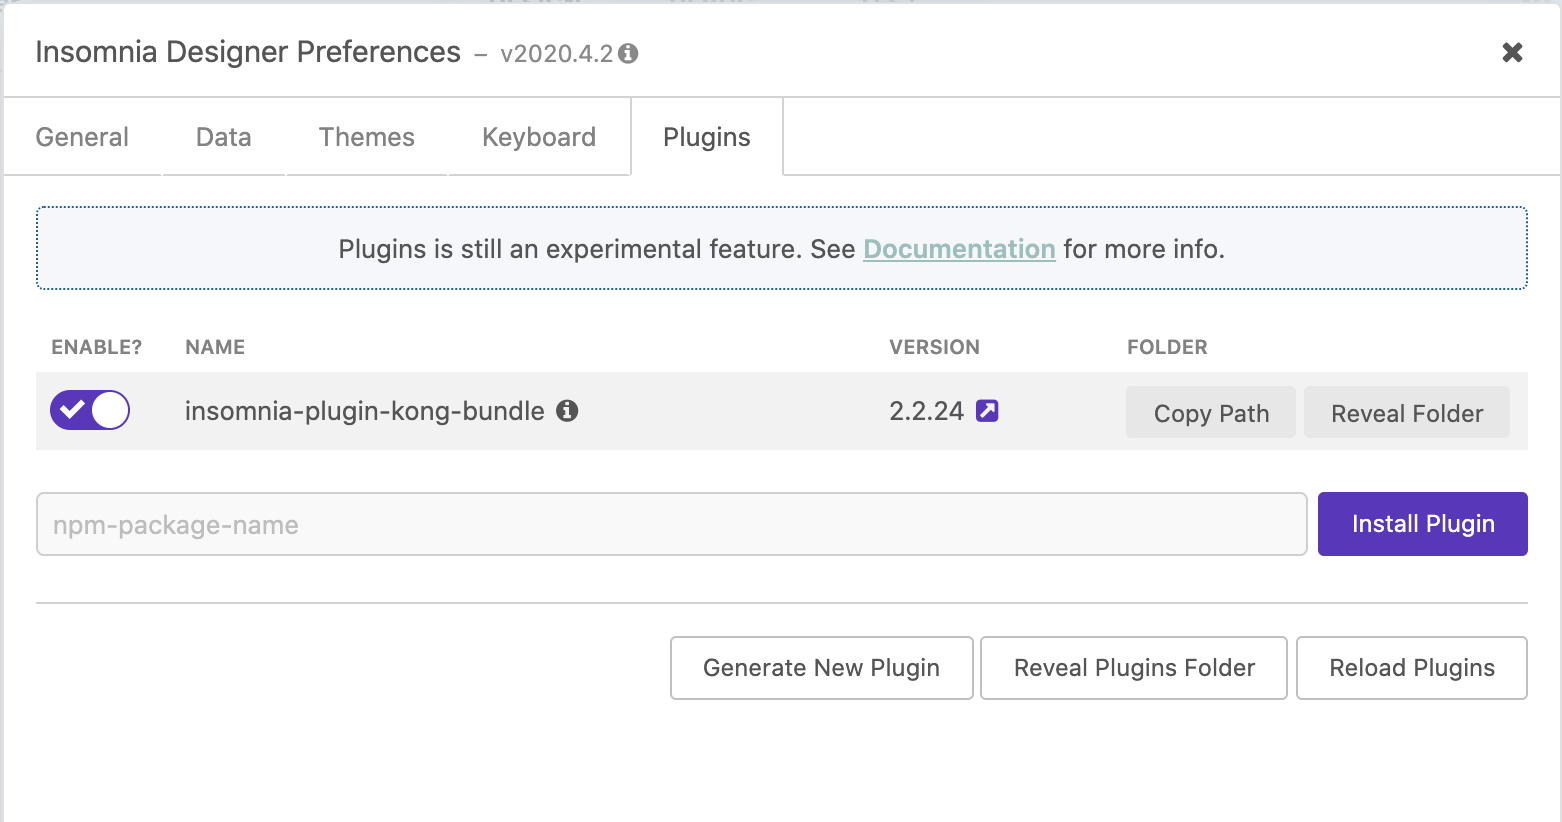Click the Copy Path button
This screenshot has height=822, width=1562.
coord(1211,413)
